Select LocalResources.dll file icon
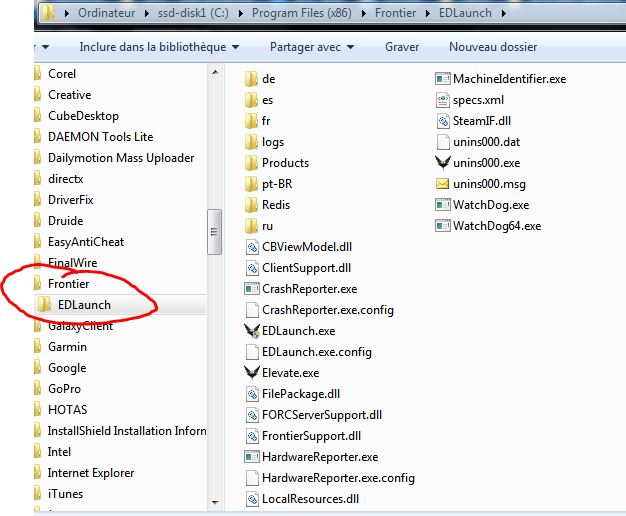This screenshot has width=626, height=516. point(252,499)
